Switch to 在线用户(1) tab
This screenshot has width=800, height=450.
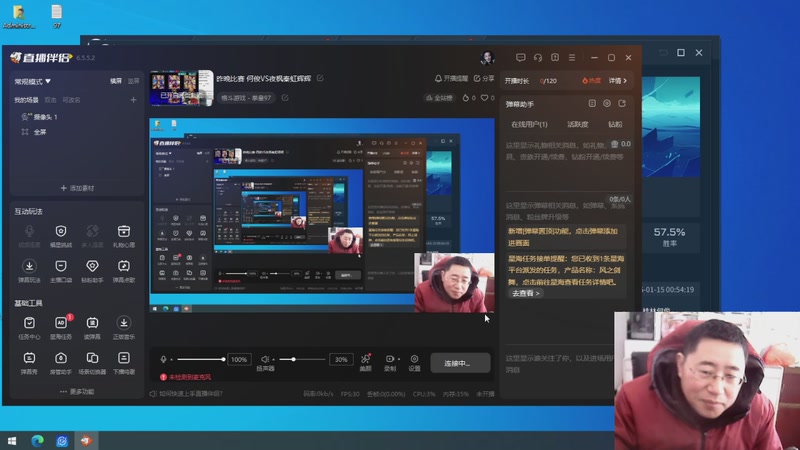[529, 124]
